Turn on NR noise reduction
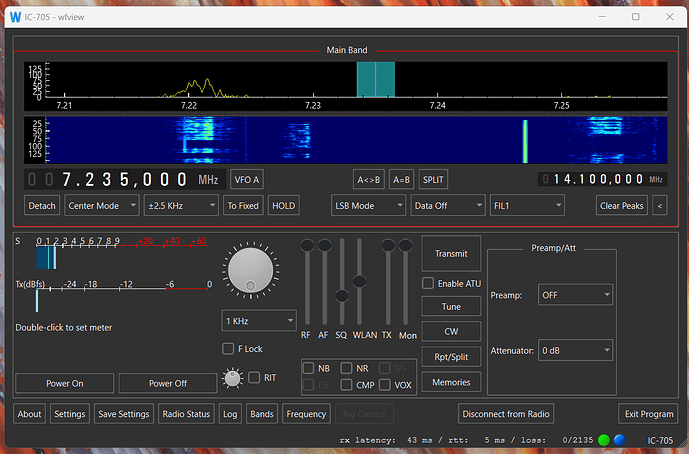The image size is (689, 454). pyautogui.click(x=346, y=368)
